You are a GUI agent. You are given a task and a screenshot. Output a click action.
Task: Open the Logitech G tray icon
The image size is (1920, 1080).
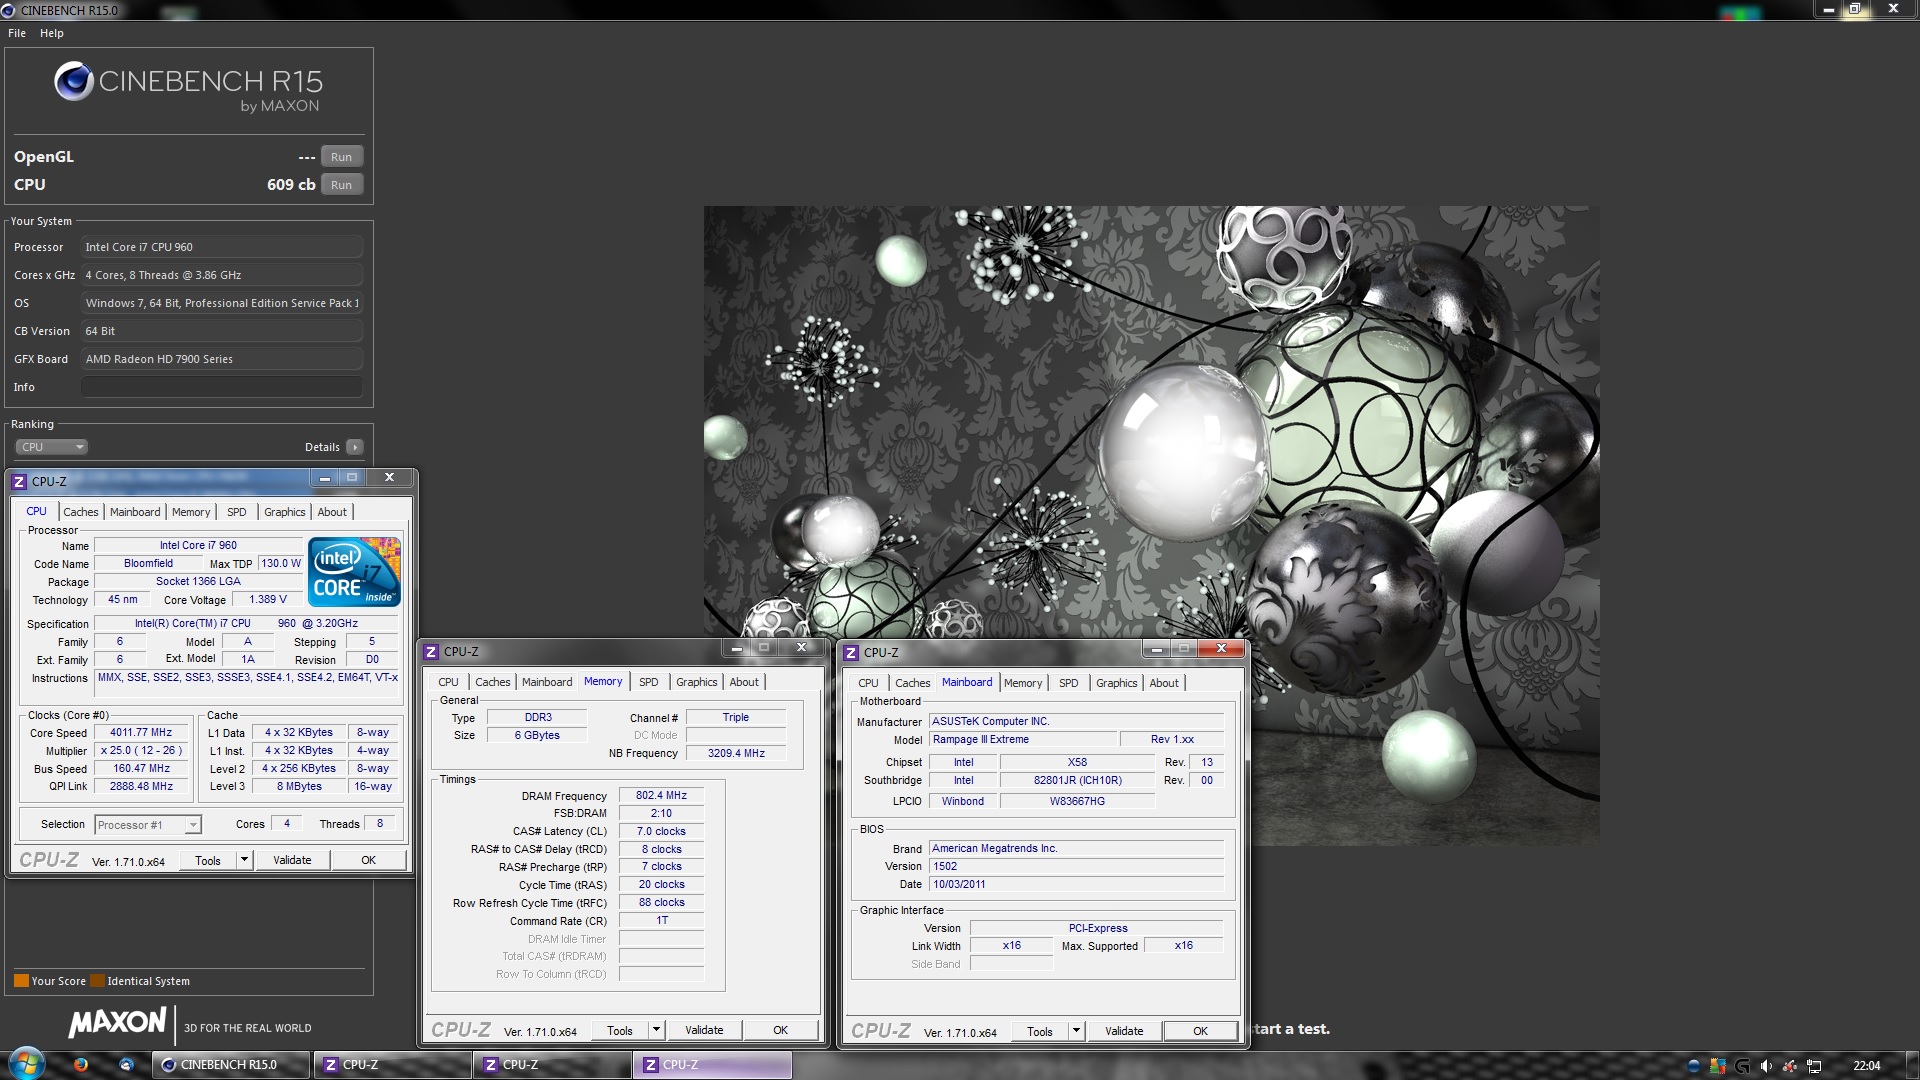1742,1066
